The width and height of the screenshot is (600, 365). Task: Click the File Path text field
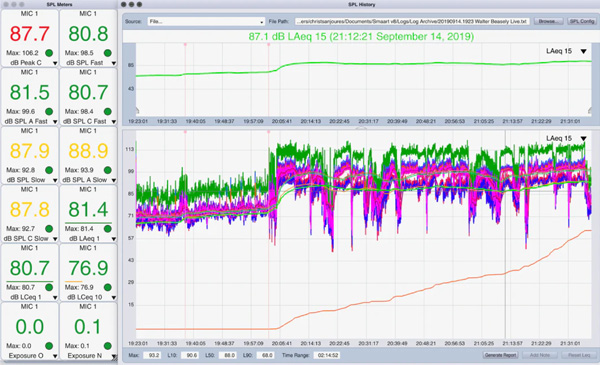coord(412,21)
